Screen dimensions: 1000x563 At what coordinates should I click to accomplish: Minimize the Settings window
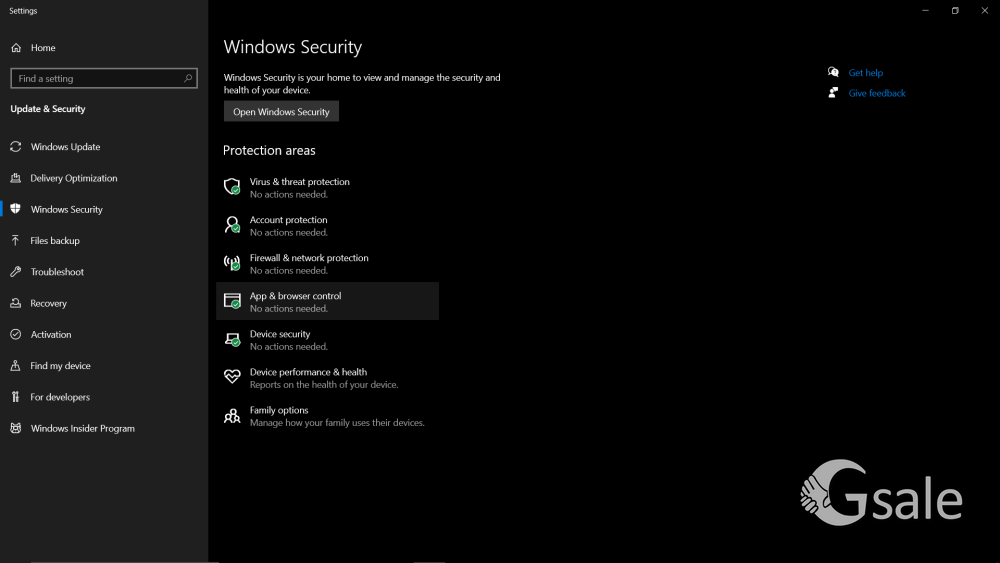point(925,10)
